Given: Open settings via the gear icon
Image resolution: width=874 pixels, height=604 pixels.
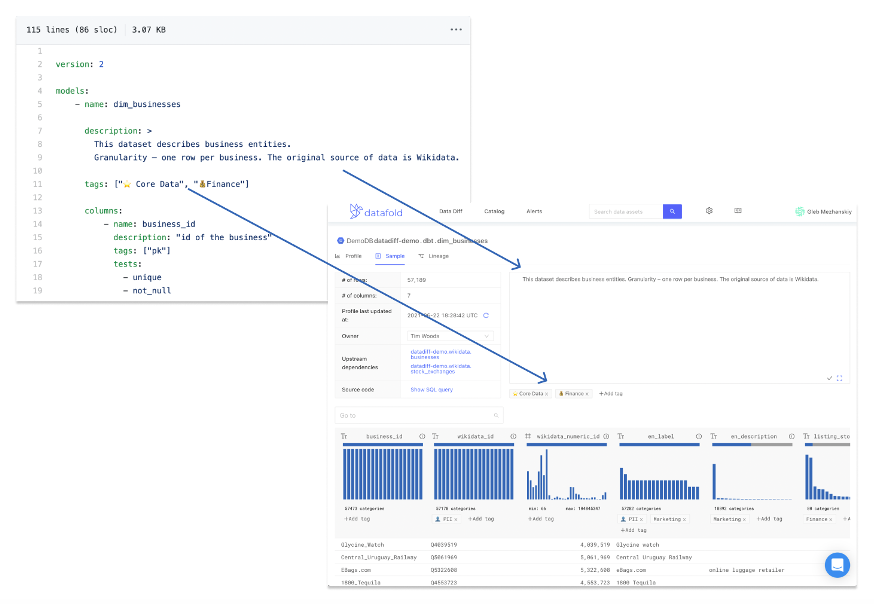Looking at the screenshot, I should (x=709, y=211).
